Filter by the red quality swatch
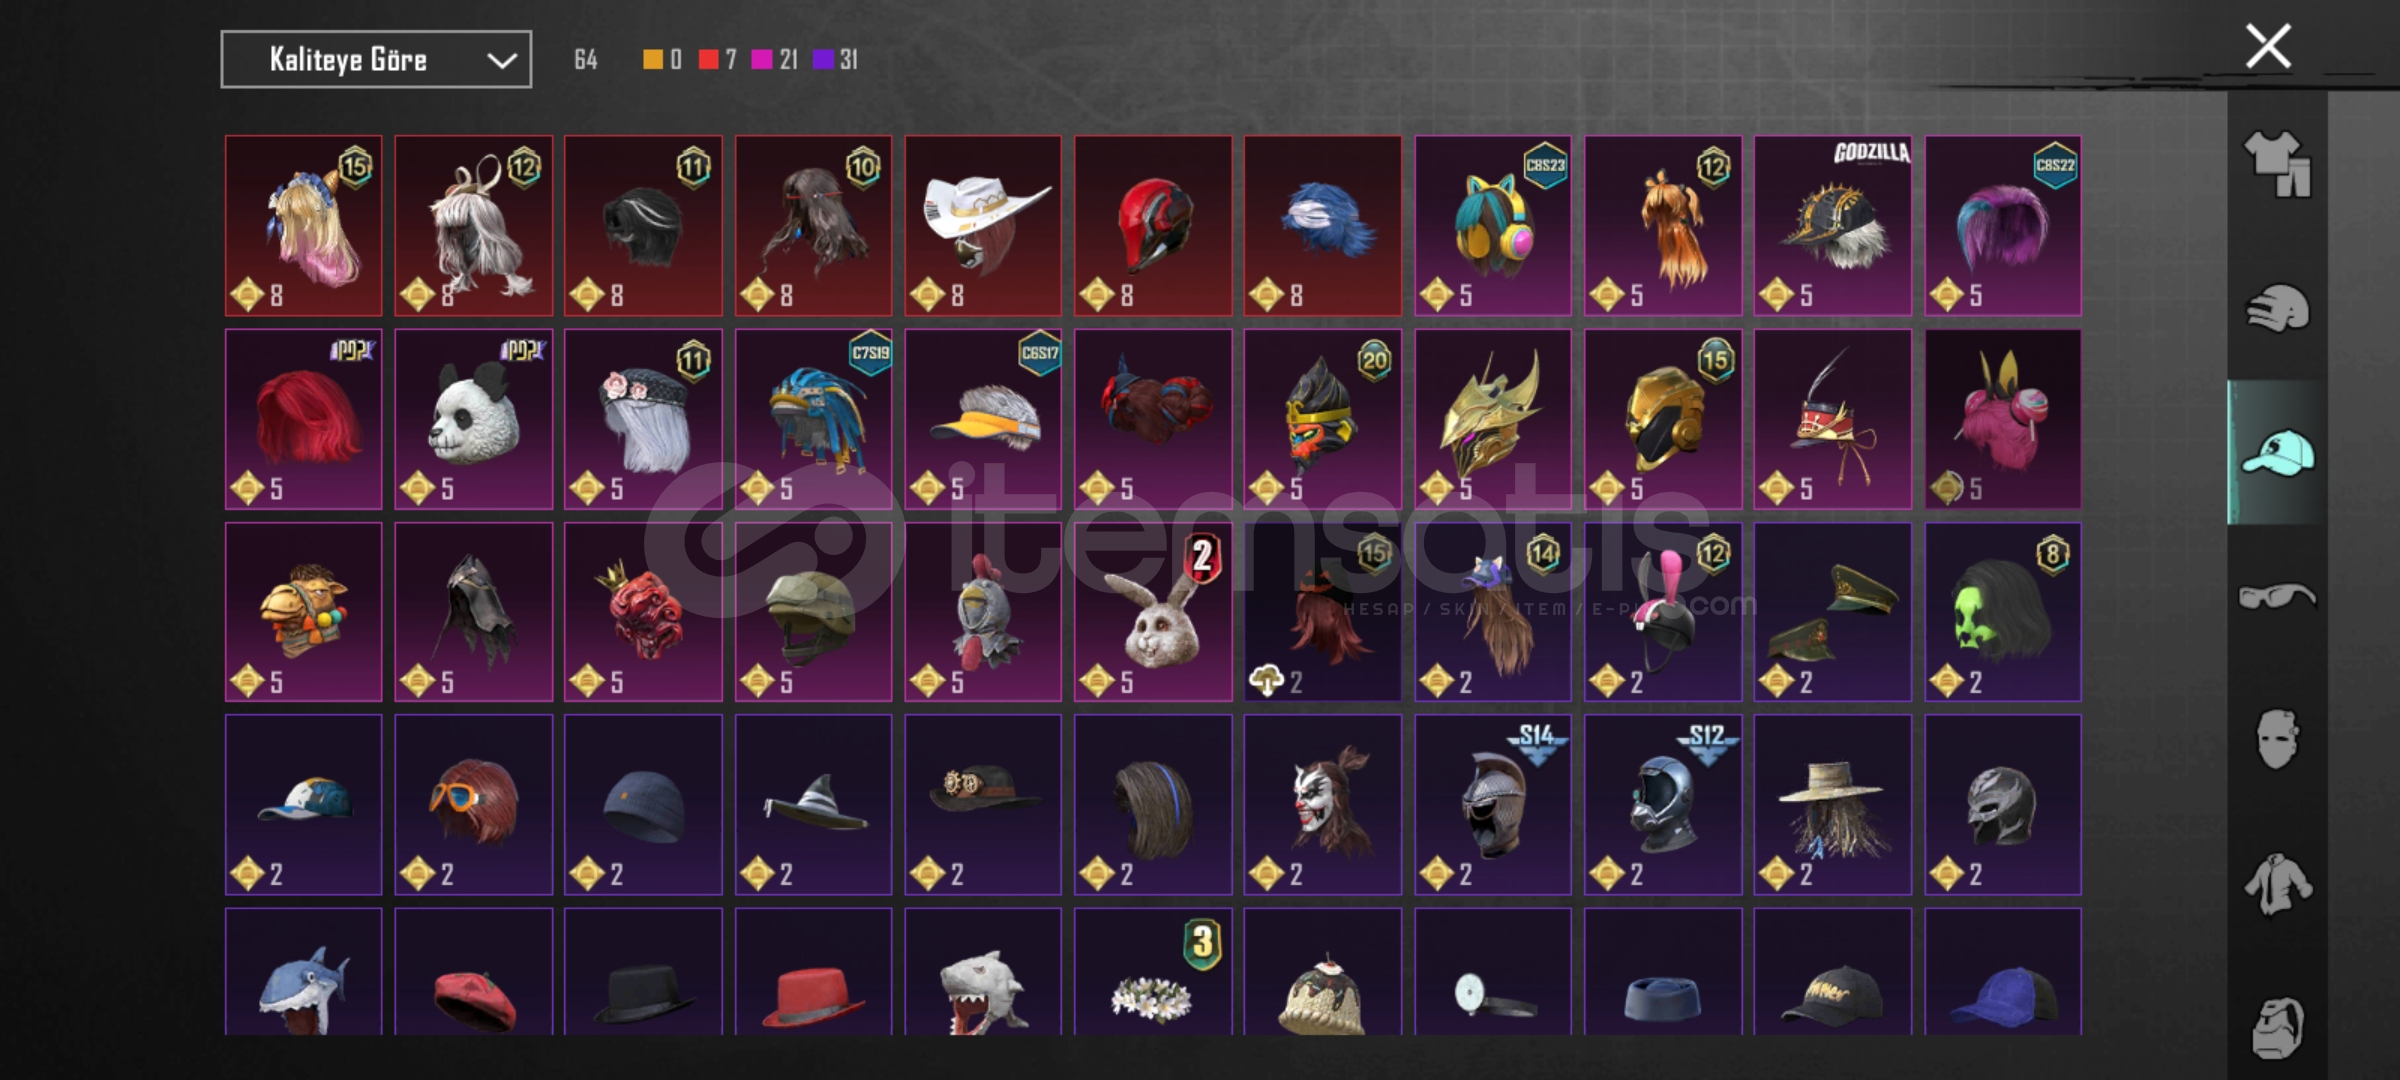The height and width of the screenshot is (1080, 2400). pyautogui.click(x=709, y=60)
